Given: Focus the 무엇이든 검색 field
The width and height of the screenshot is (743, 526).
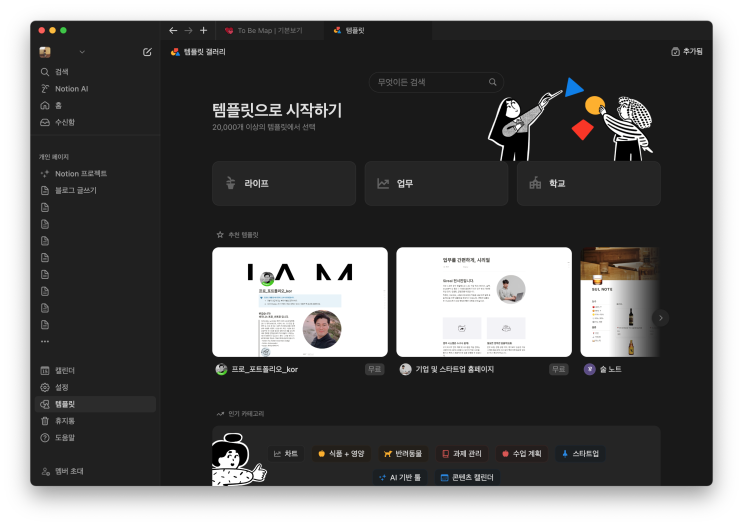Looking at the screenshot, I should coord(436,82).
